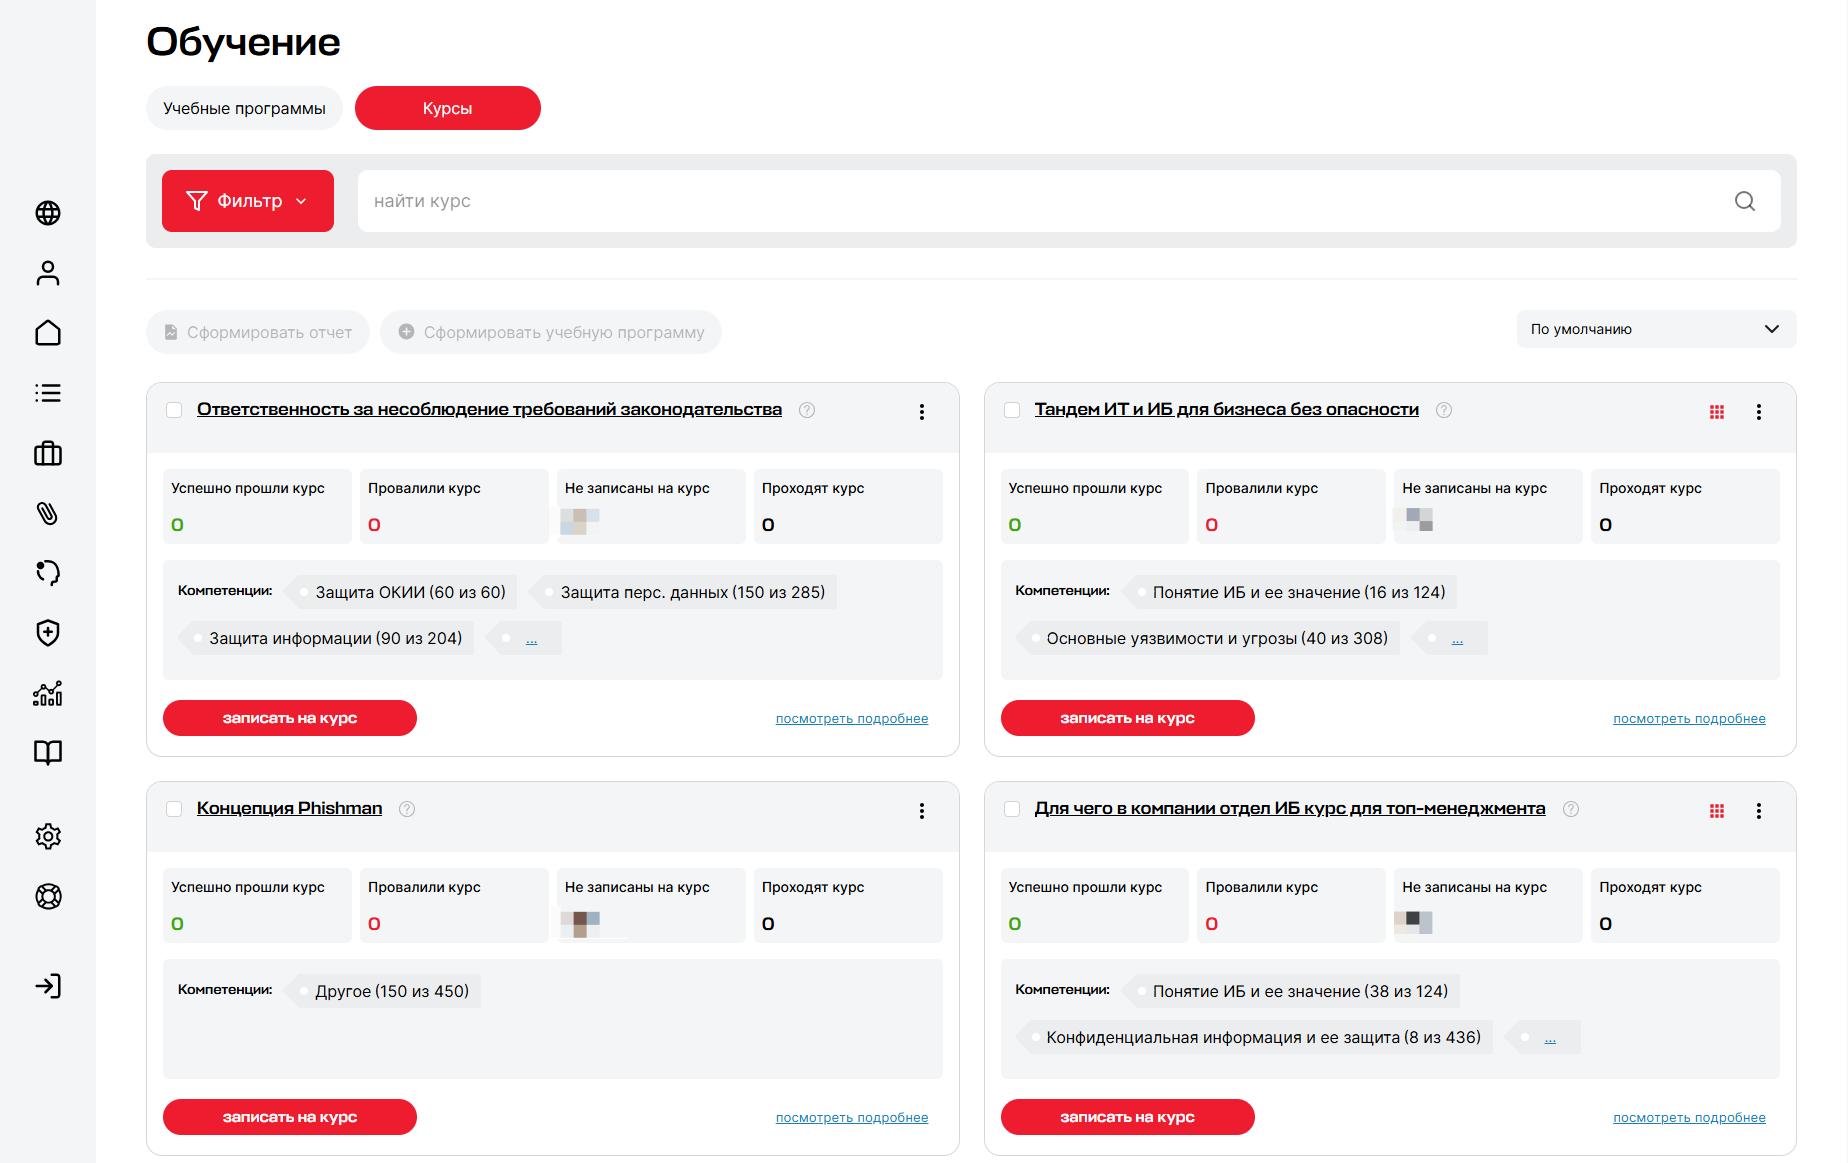Click записать на курс for Концепция Phishman
The width and height of the screenshot is (1848, 1163).
tap(290, 1117)
